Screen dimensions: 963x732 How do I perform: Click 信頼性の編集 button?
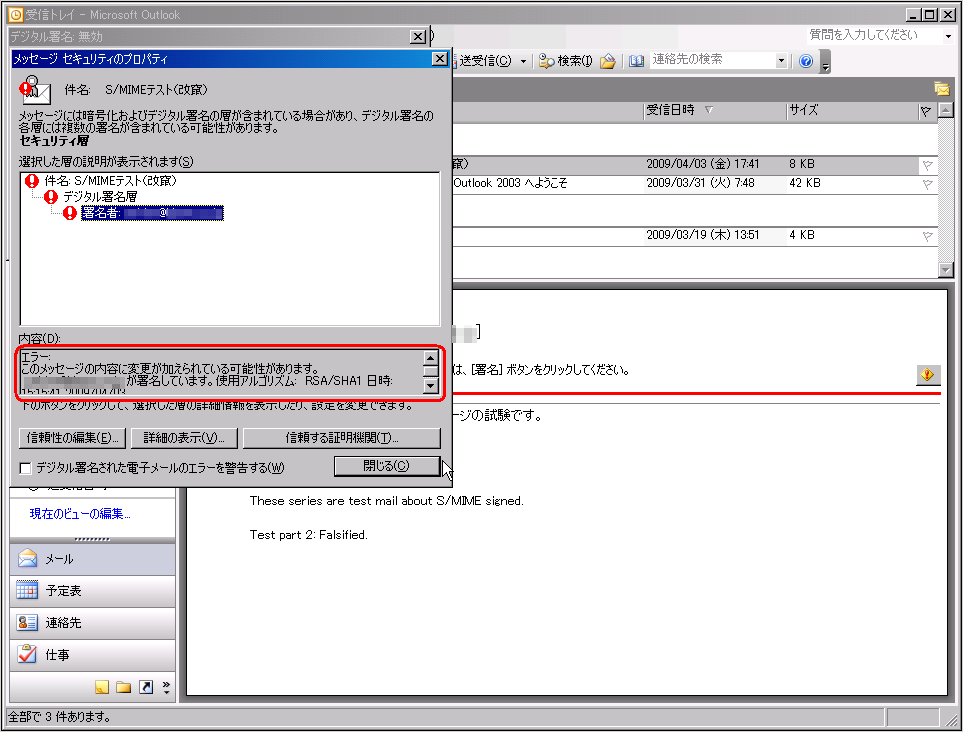click(72, 438)
